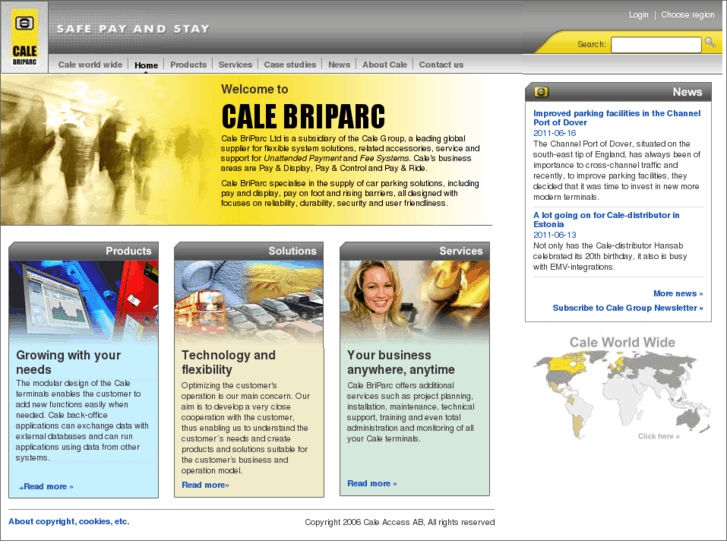Click Read more under Technology and flexibility

(x=205, y=485)
